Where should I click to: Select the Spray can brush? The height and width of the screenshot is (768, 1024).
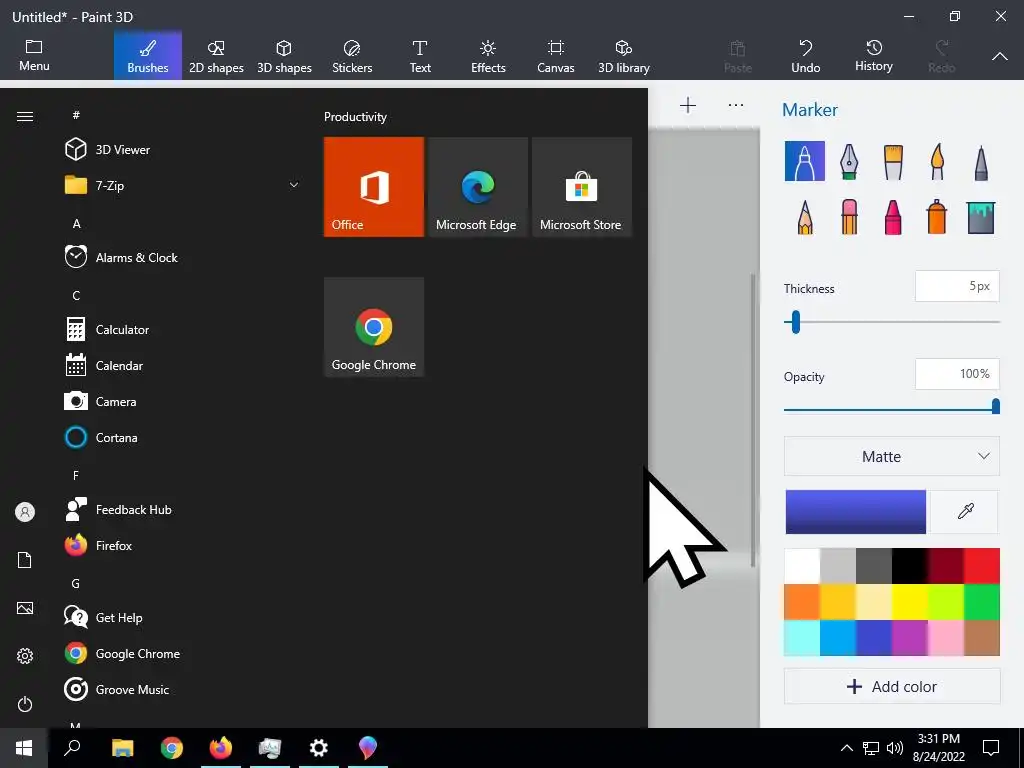936,216
